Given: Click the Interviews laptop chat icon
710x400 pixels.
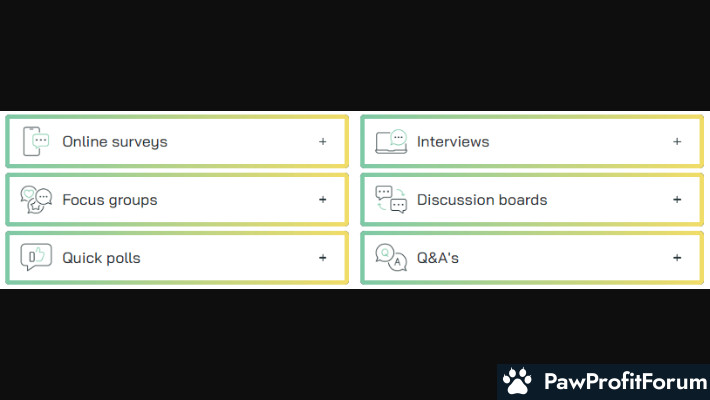Looking at the screenshot, I should 391,141.
